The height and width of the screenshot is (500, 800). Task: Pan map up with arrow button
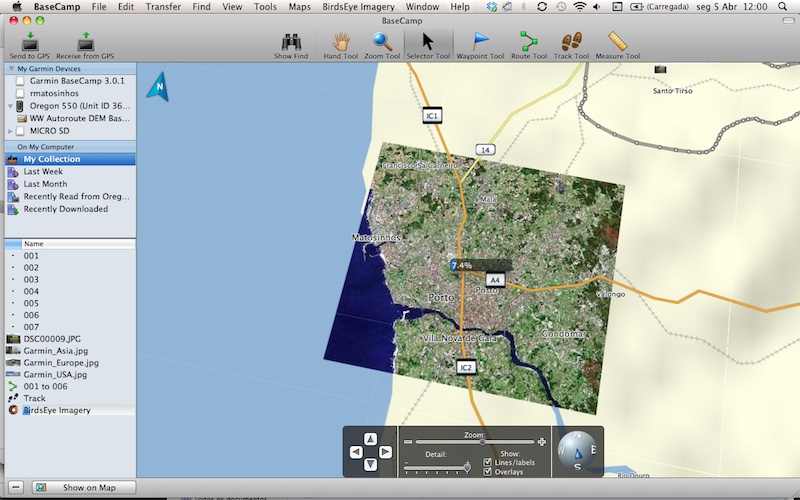click(370, 439)
